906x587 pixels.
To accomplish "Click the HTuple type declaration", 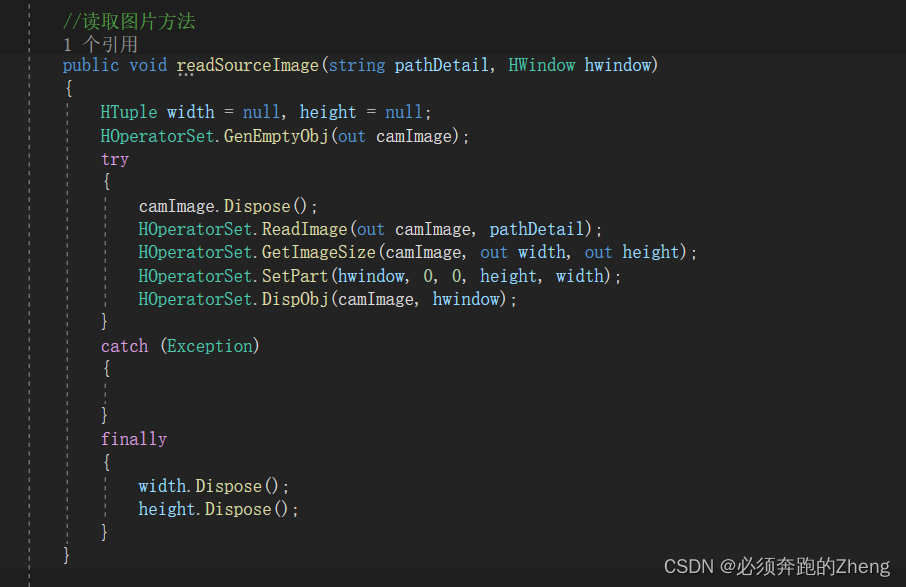I will pos(128,112).
